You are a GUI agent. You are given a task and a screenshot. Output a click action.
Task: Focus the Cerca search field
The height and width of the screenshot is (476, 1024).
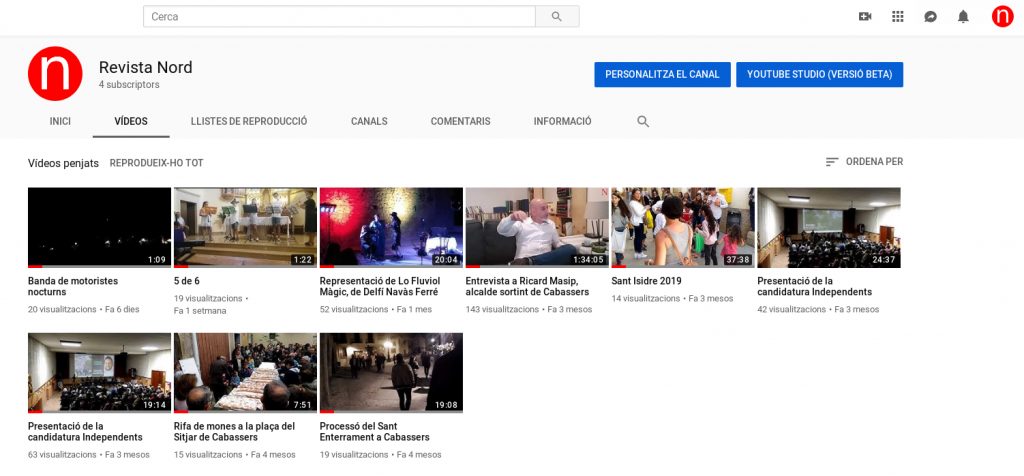[x=340, y=17]
